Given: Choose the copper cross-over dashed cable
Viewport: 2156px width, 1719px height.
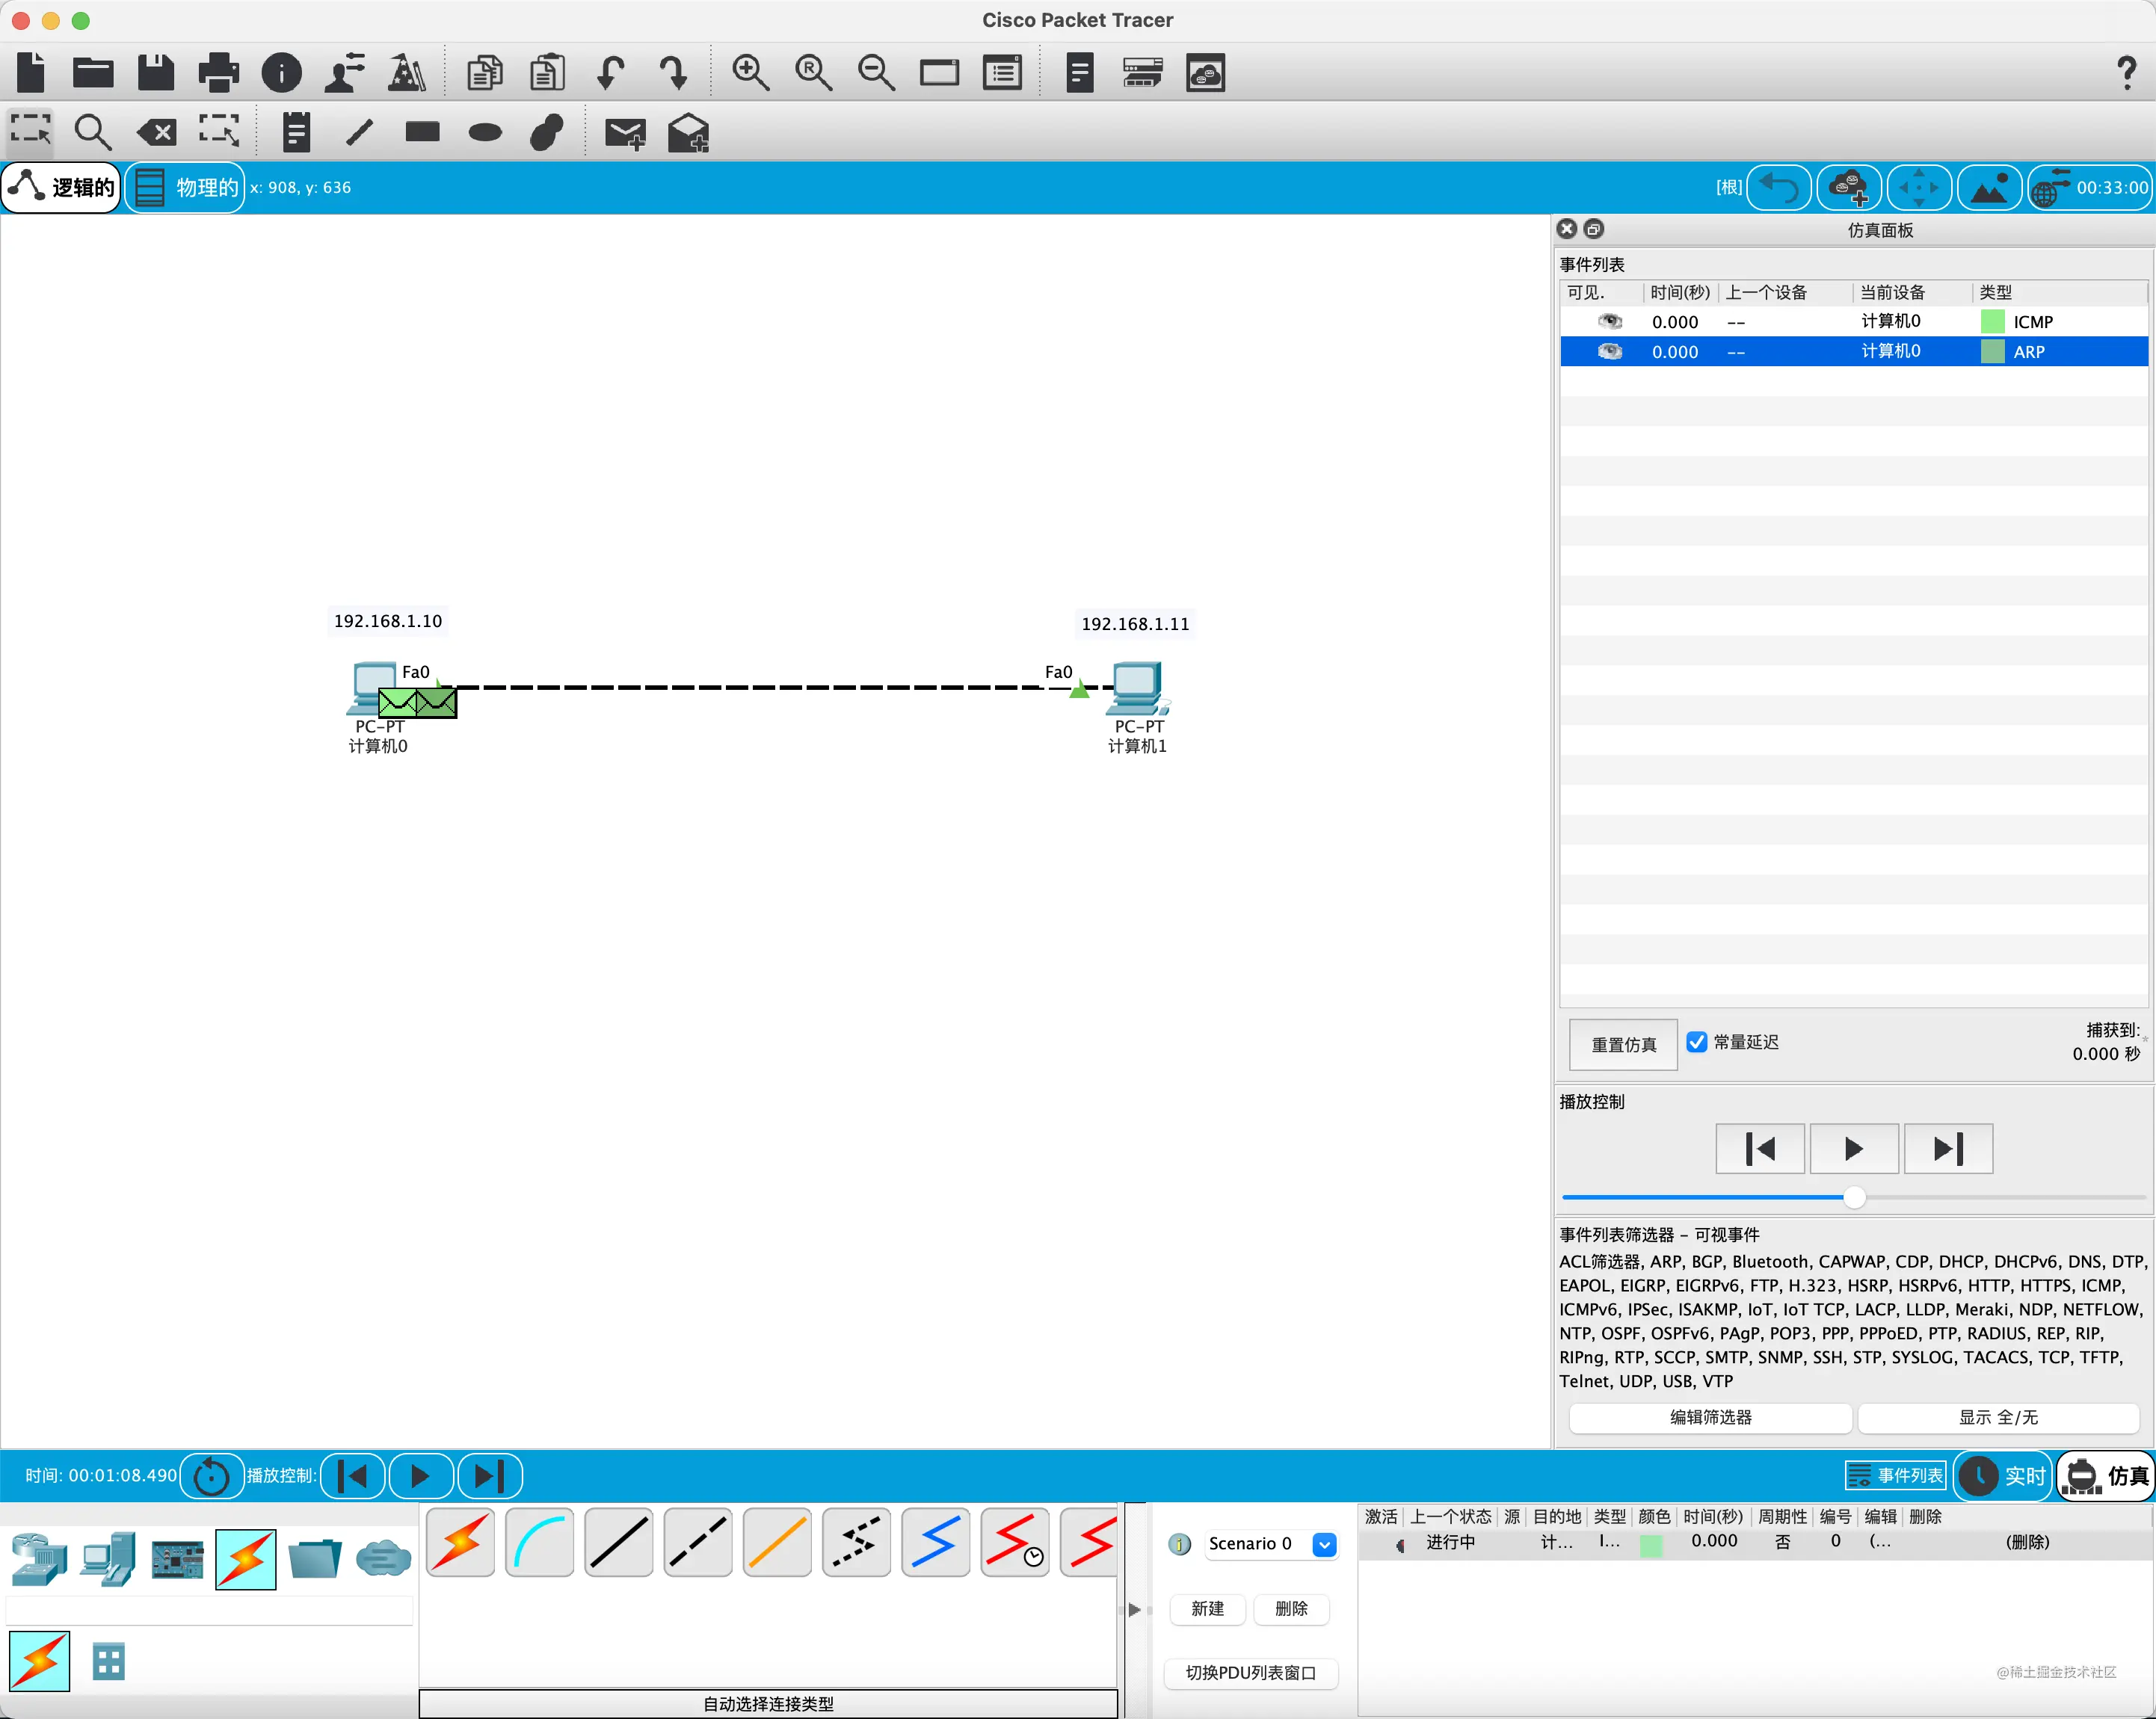Looking at the screenshot, I should (698, 1542).
